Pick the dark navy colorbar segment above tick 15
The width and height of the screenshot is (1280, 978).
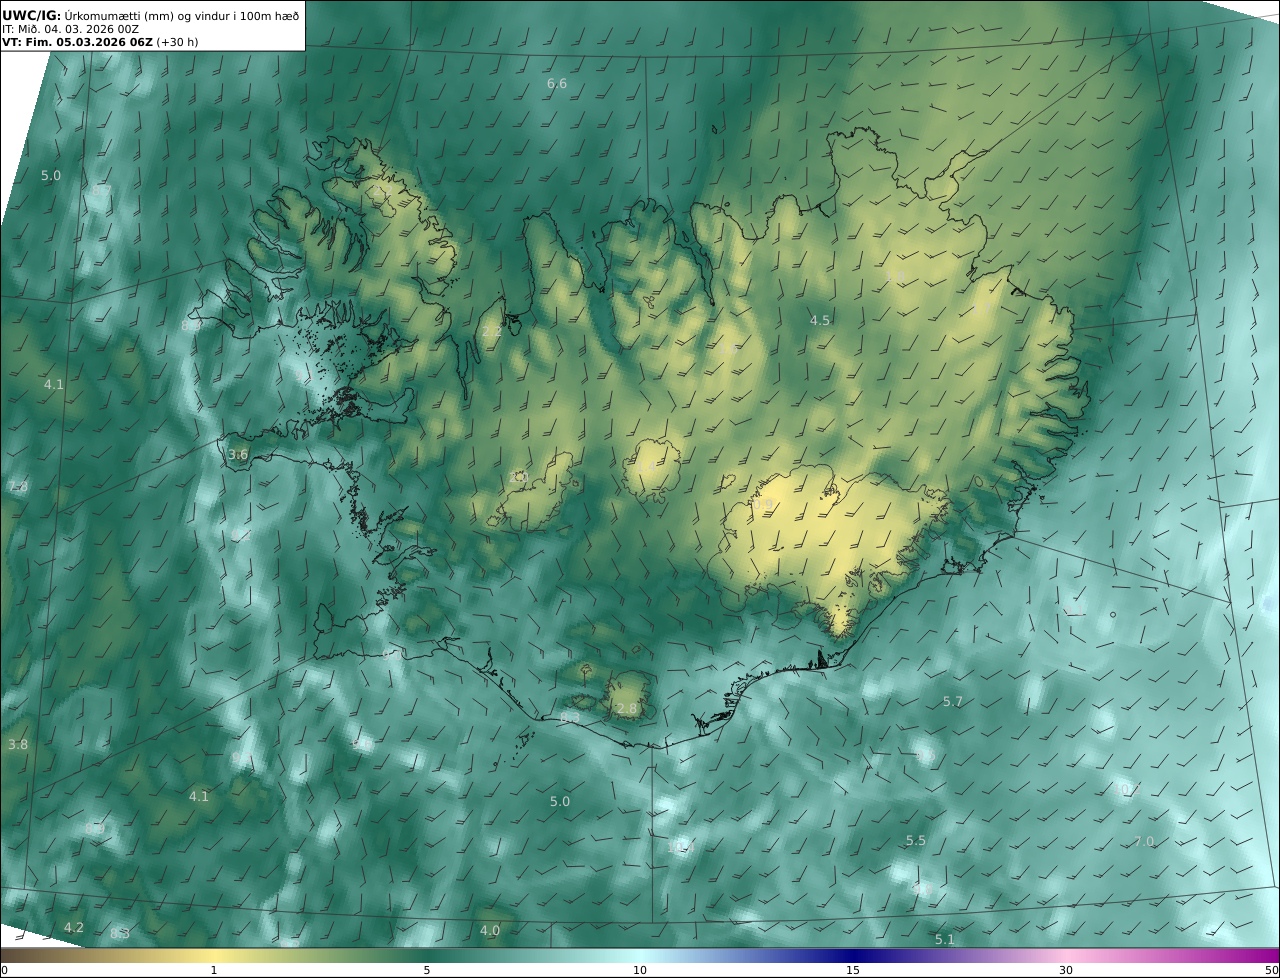tap(853, 955)
